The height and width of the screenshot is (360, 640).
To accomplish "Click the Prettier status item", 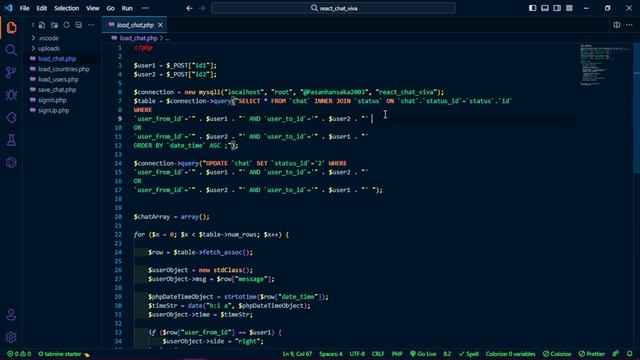I will pyautogui.click(x=592, y=353).
